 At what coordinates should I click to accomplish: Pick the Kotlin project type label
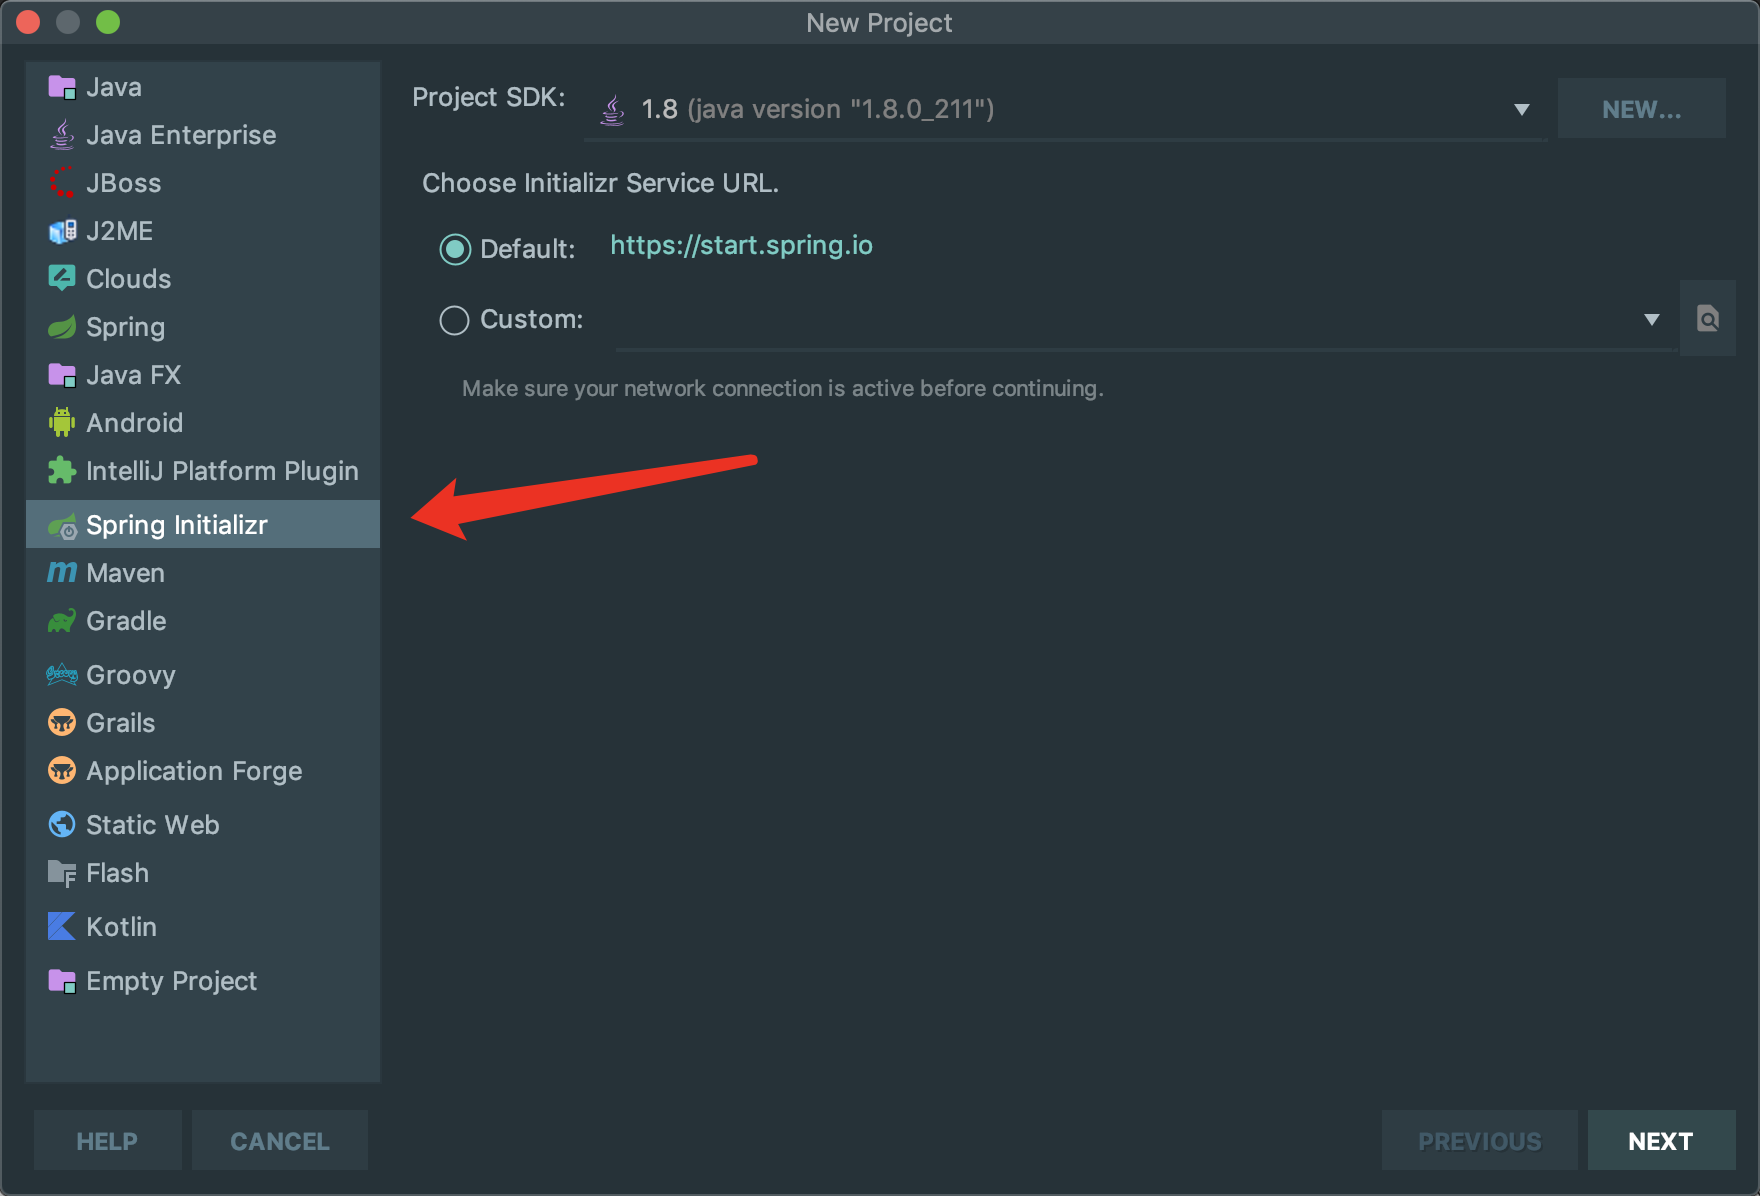click(x=121, y=927)
